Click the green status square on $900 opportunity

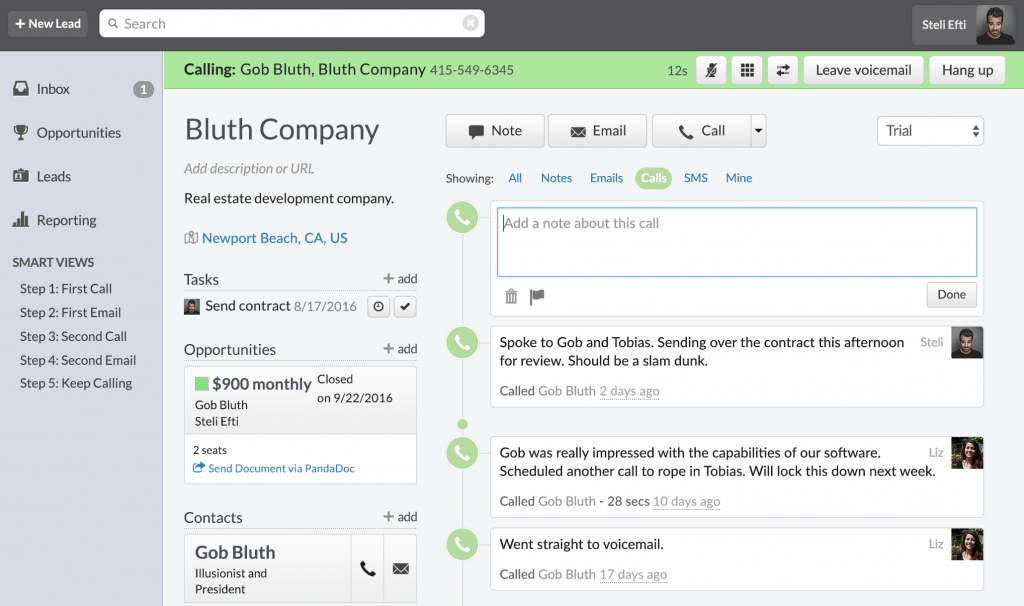[x=202, y=384]
